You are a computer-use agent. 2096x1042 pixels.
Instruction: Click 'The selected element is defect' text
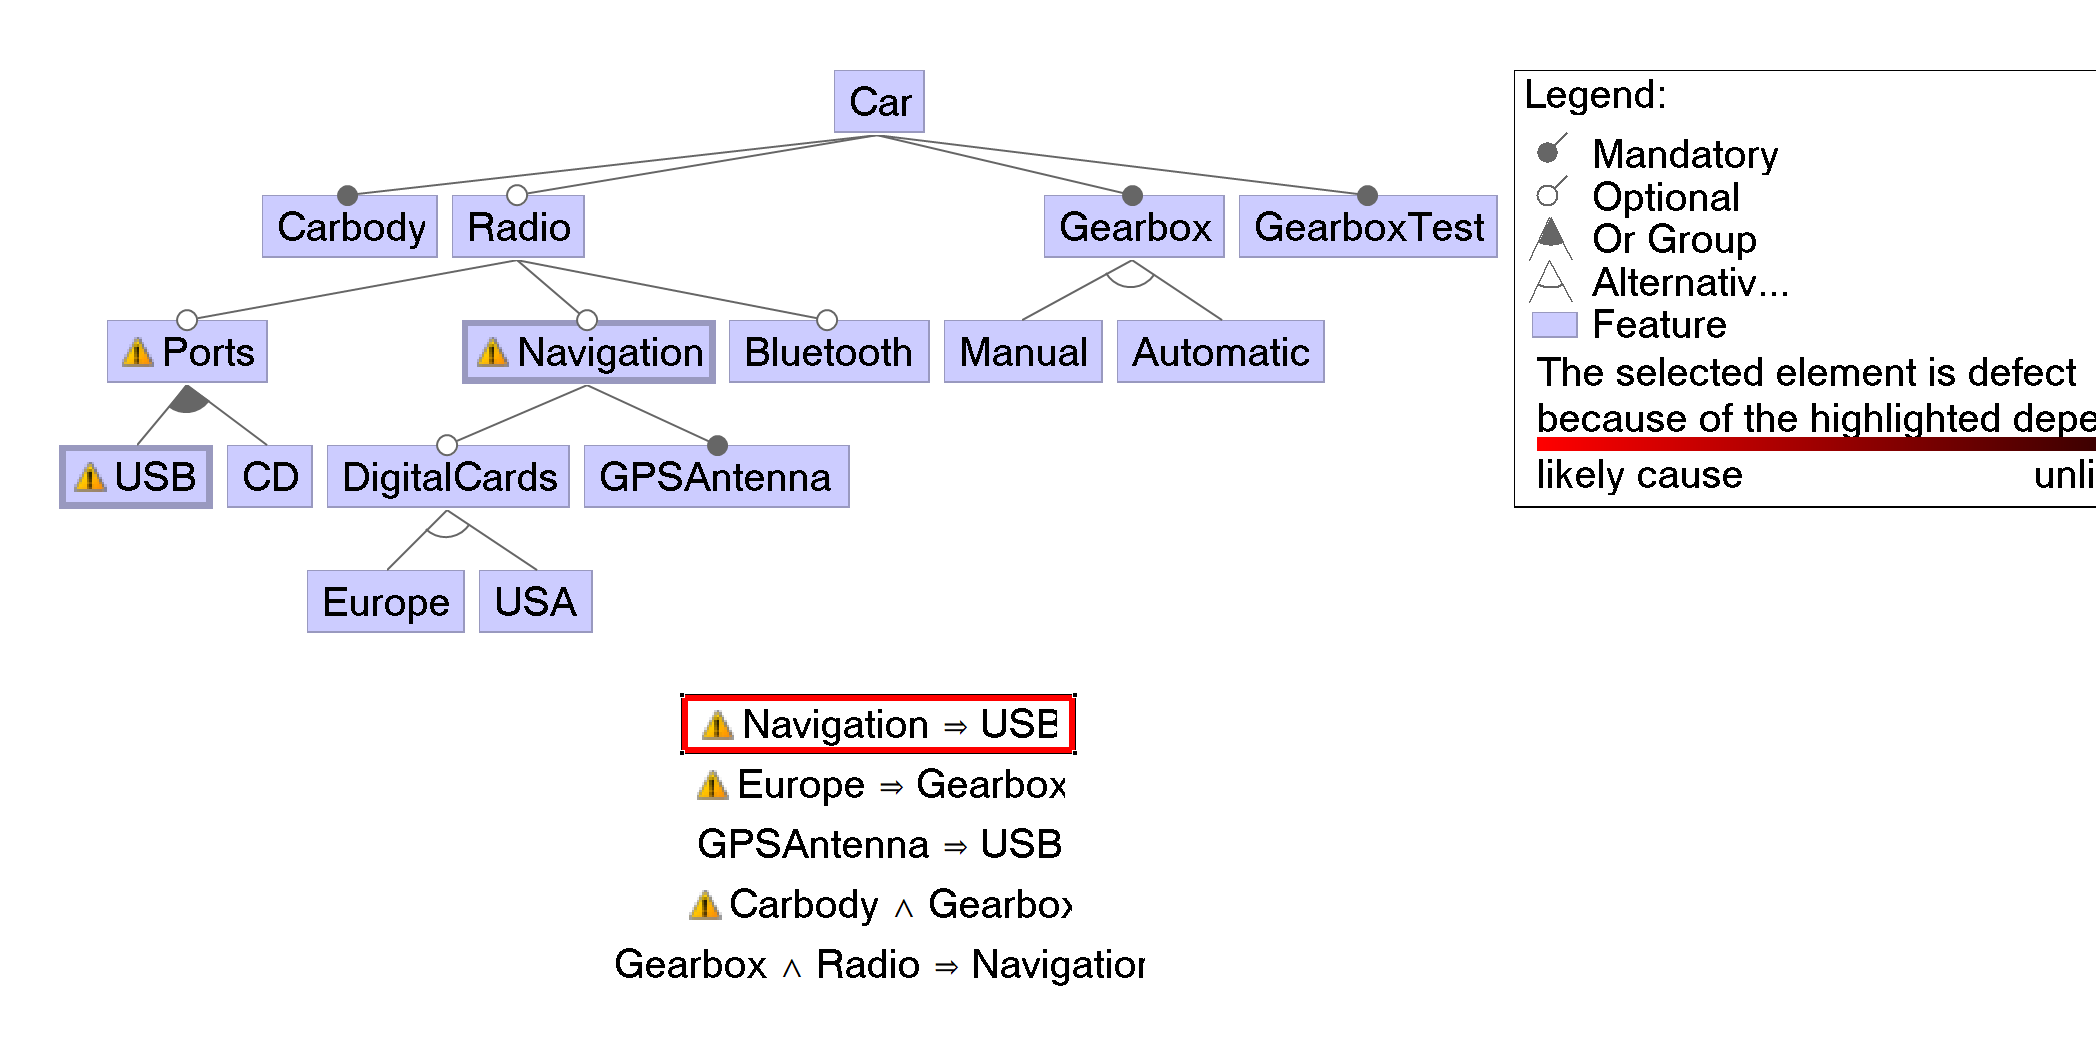(1806, 372)
